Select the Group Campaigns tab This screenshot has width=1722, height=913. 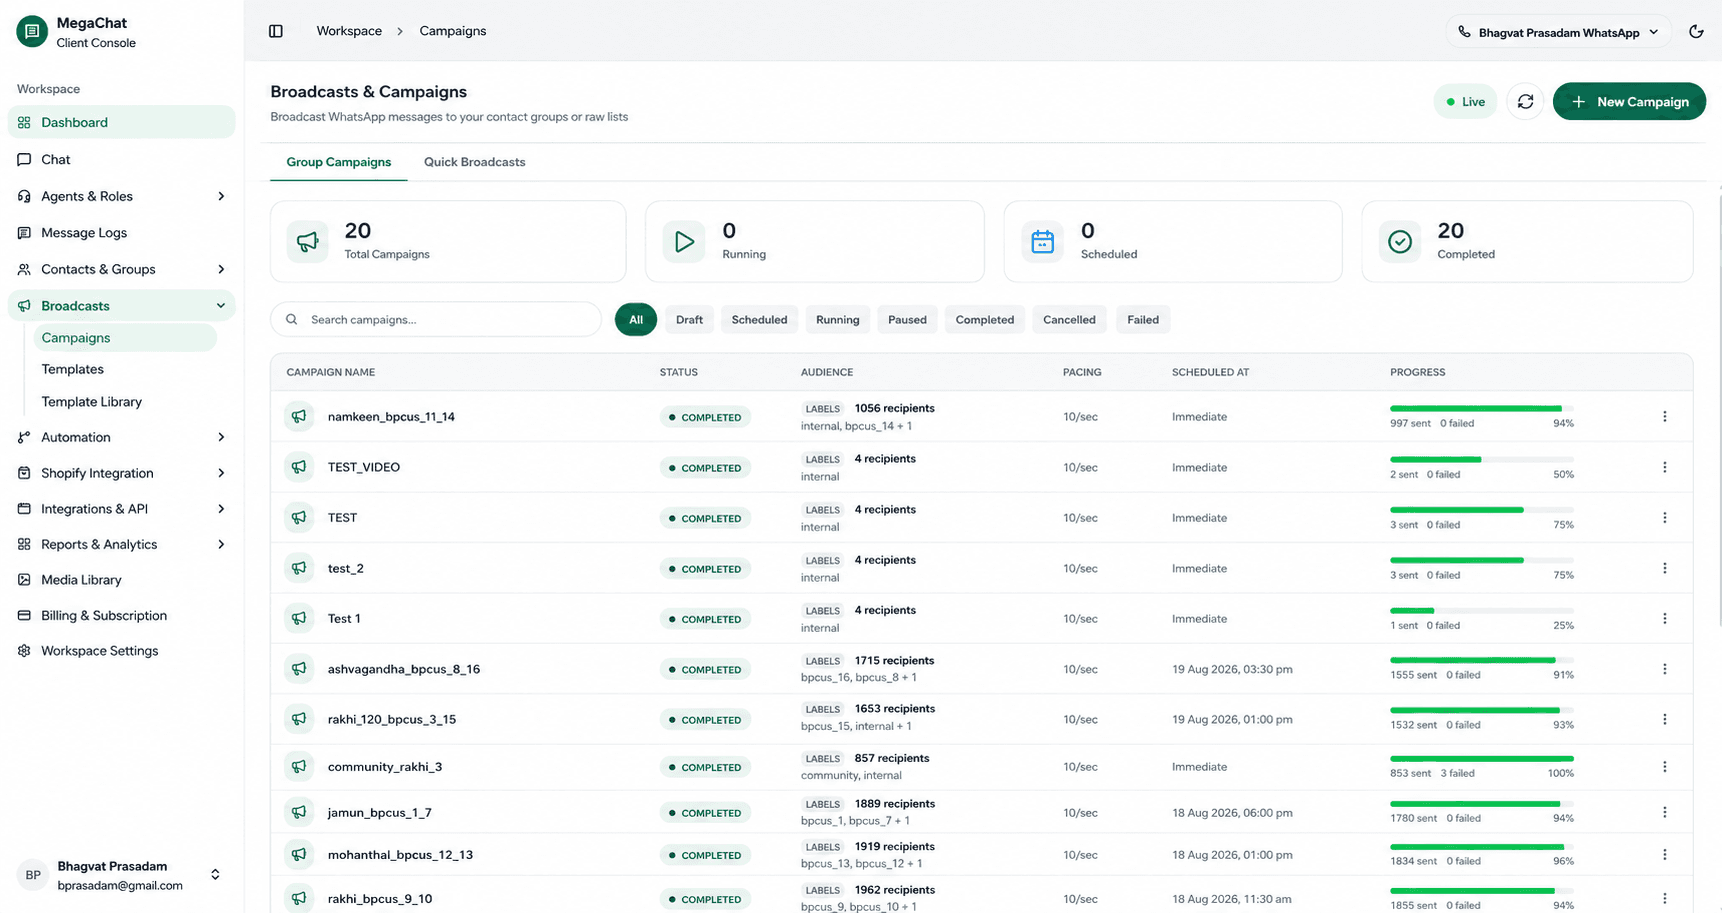[339, 162]
